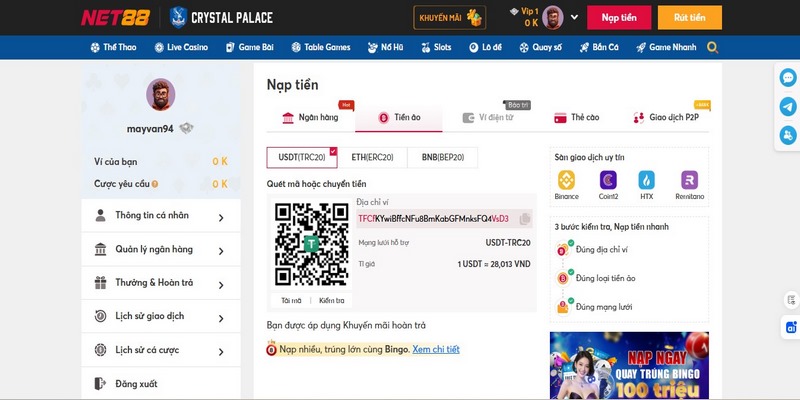Click the Thưởng & Hoàn trả gift icon

101,283
